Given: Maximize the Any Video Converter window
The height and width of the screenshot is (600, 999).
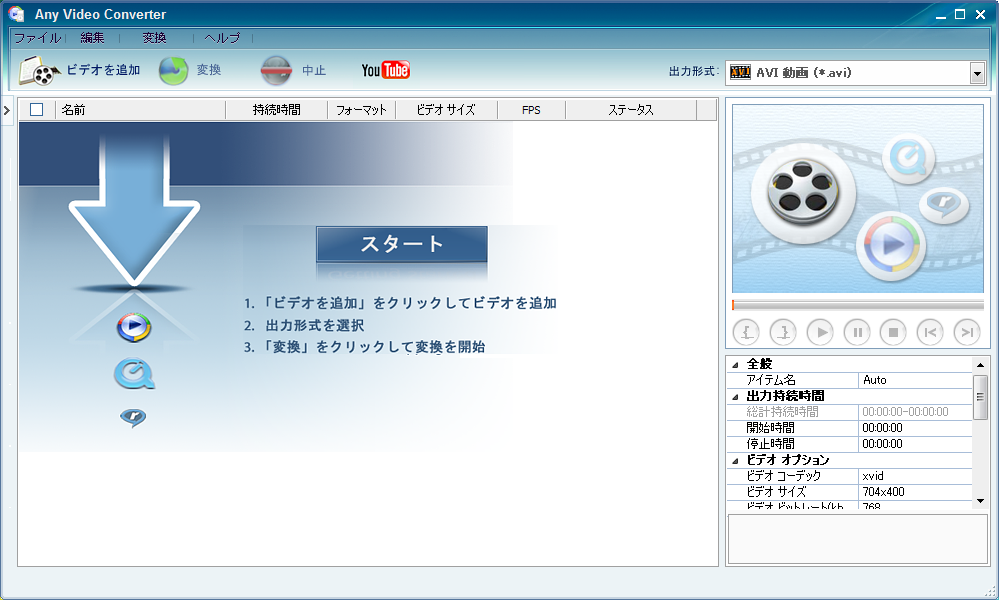Looking at the screenshot, I should coord(960,14).
